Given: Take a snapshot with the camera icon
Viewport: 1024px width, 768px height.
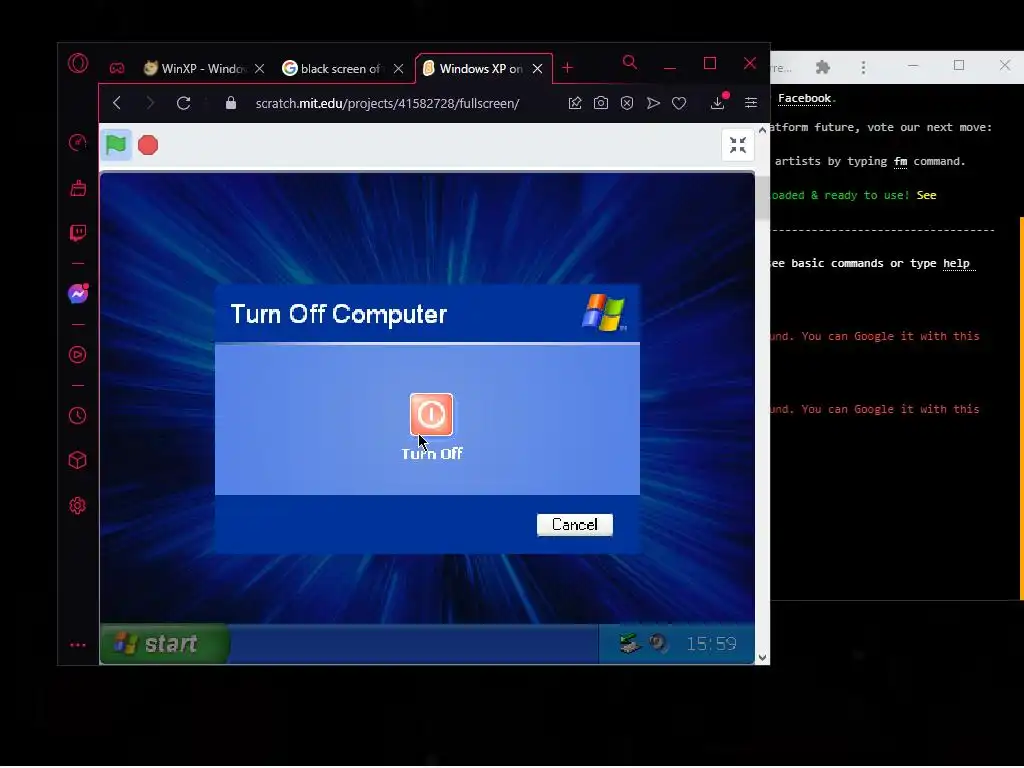Looking at the screenshot, I should pos(601,103).
